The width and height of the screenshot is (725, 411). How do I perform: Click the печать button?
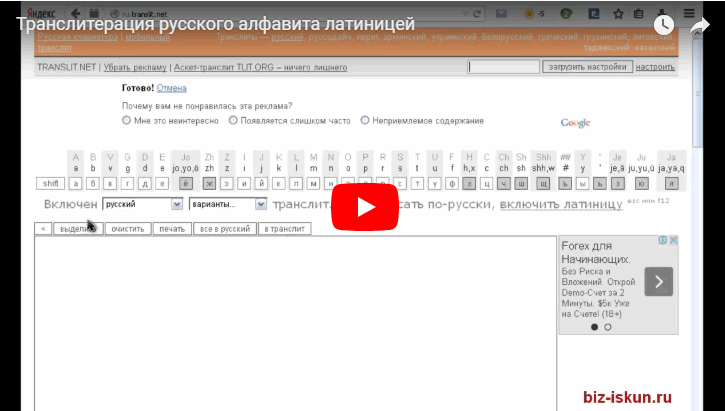[172, 229]
